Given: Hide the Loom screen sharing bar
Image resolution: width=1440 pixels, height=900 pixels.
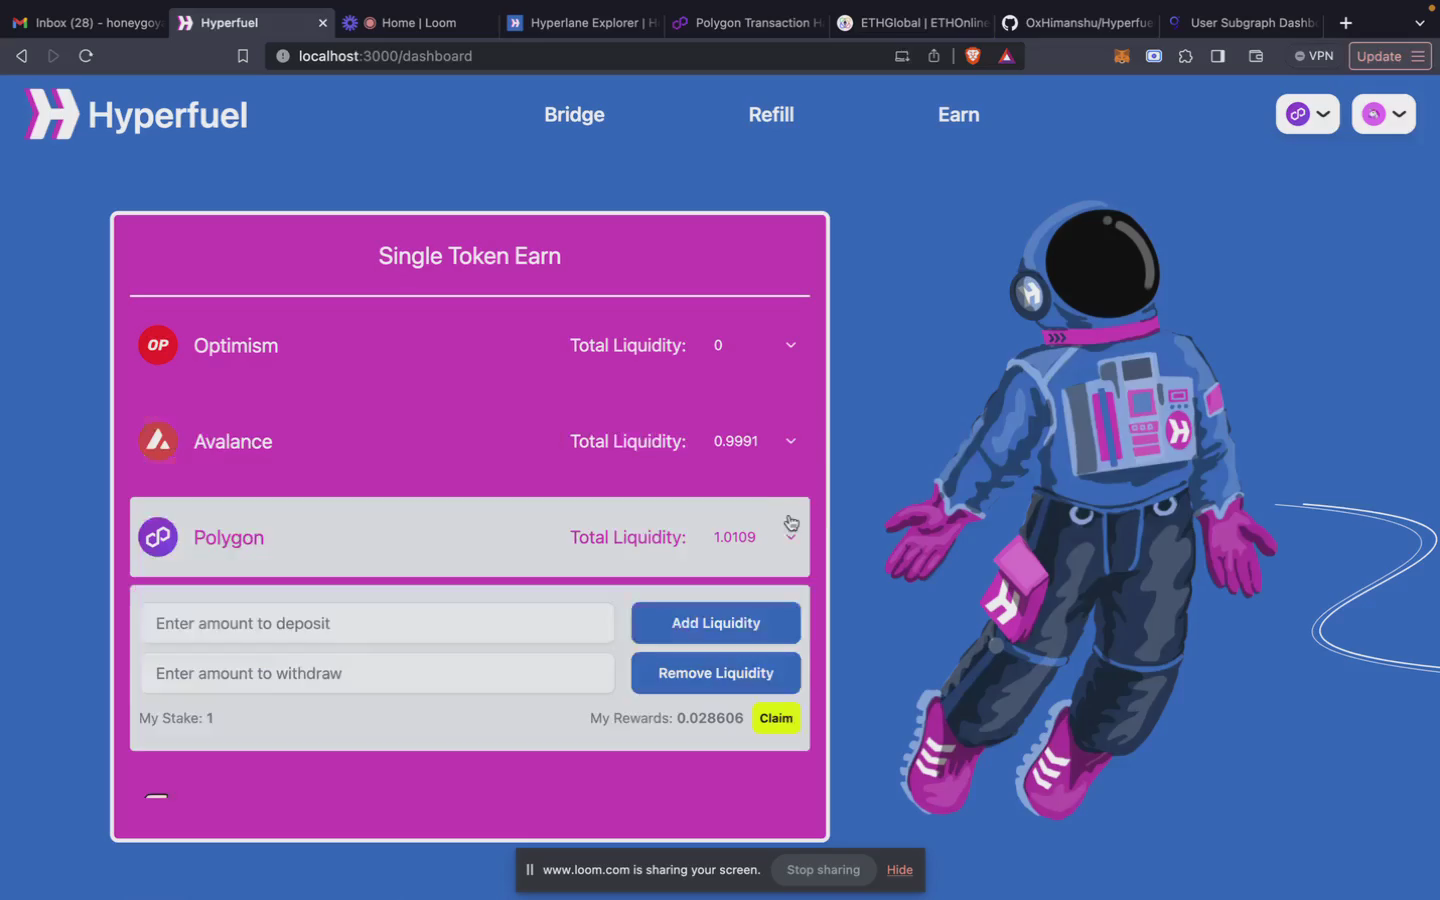Looking at the screenshot, I should pos(900,870).
